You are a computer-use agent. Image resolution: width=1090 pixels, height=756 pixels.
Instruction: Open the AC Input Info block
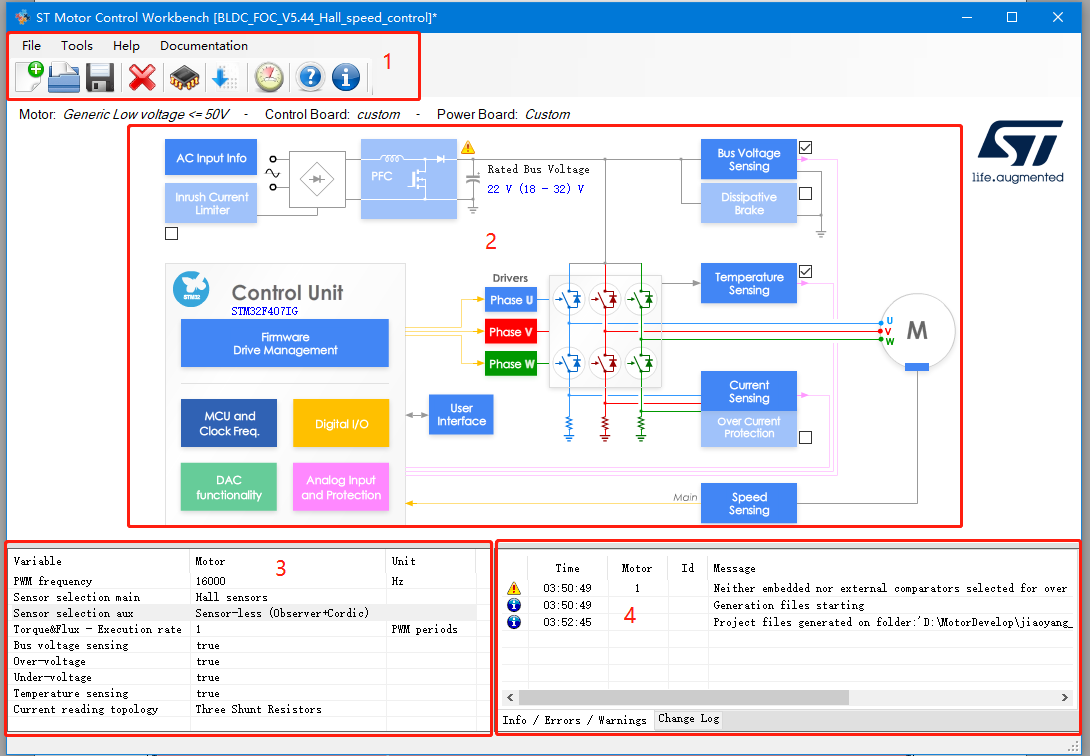[x=211, y=158]
